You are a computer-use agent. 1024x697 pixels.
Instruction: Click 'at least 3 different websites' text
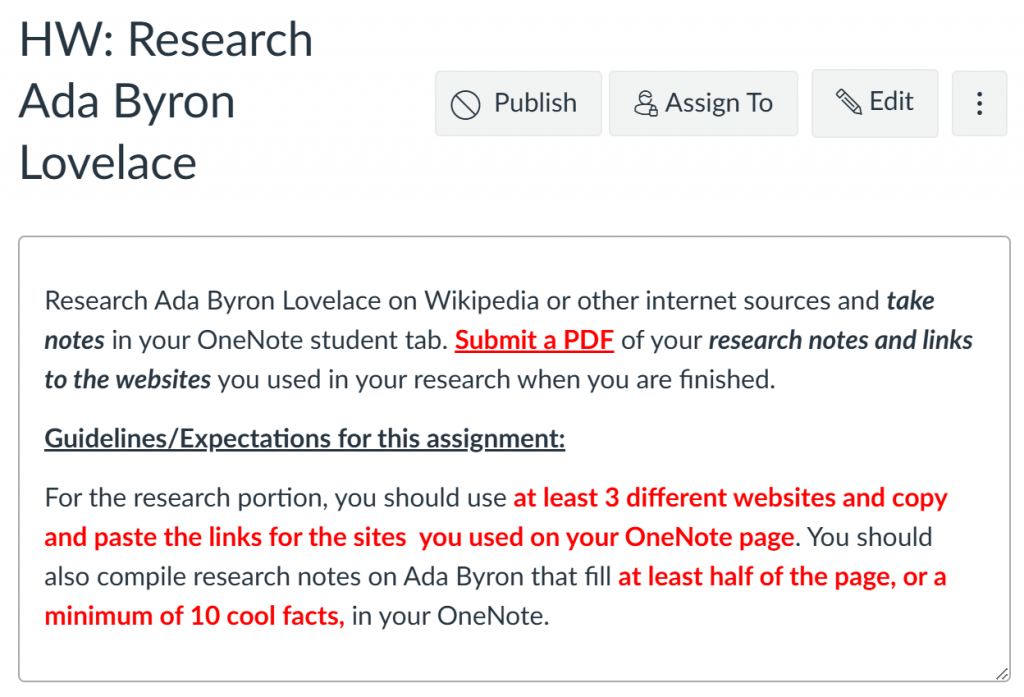tap(674, 498)
